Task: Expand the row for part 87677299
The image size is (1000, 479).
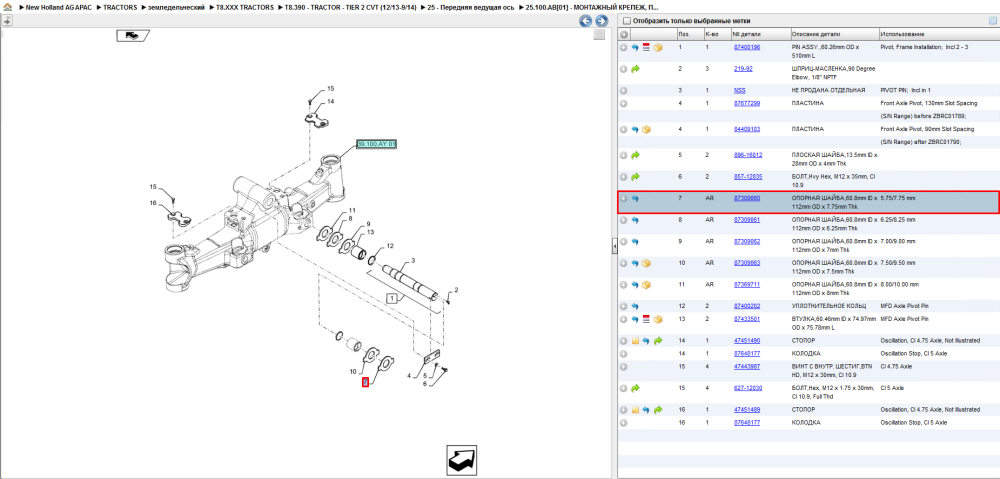Action: pos(624,103)
